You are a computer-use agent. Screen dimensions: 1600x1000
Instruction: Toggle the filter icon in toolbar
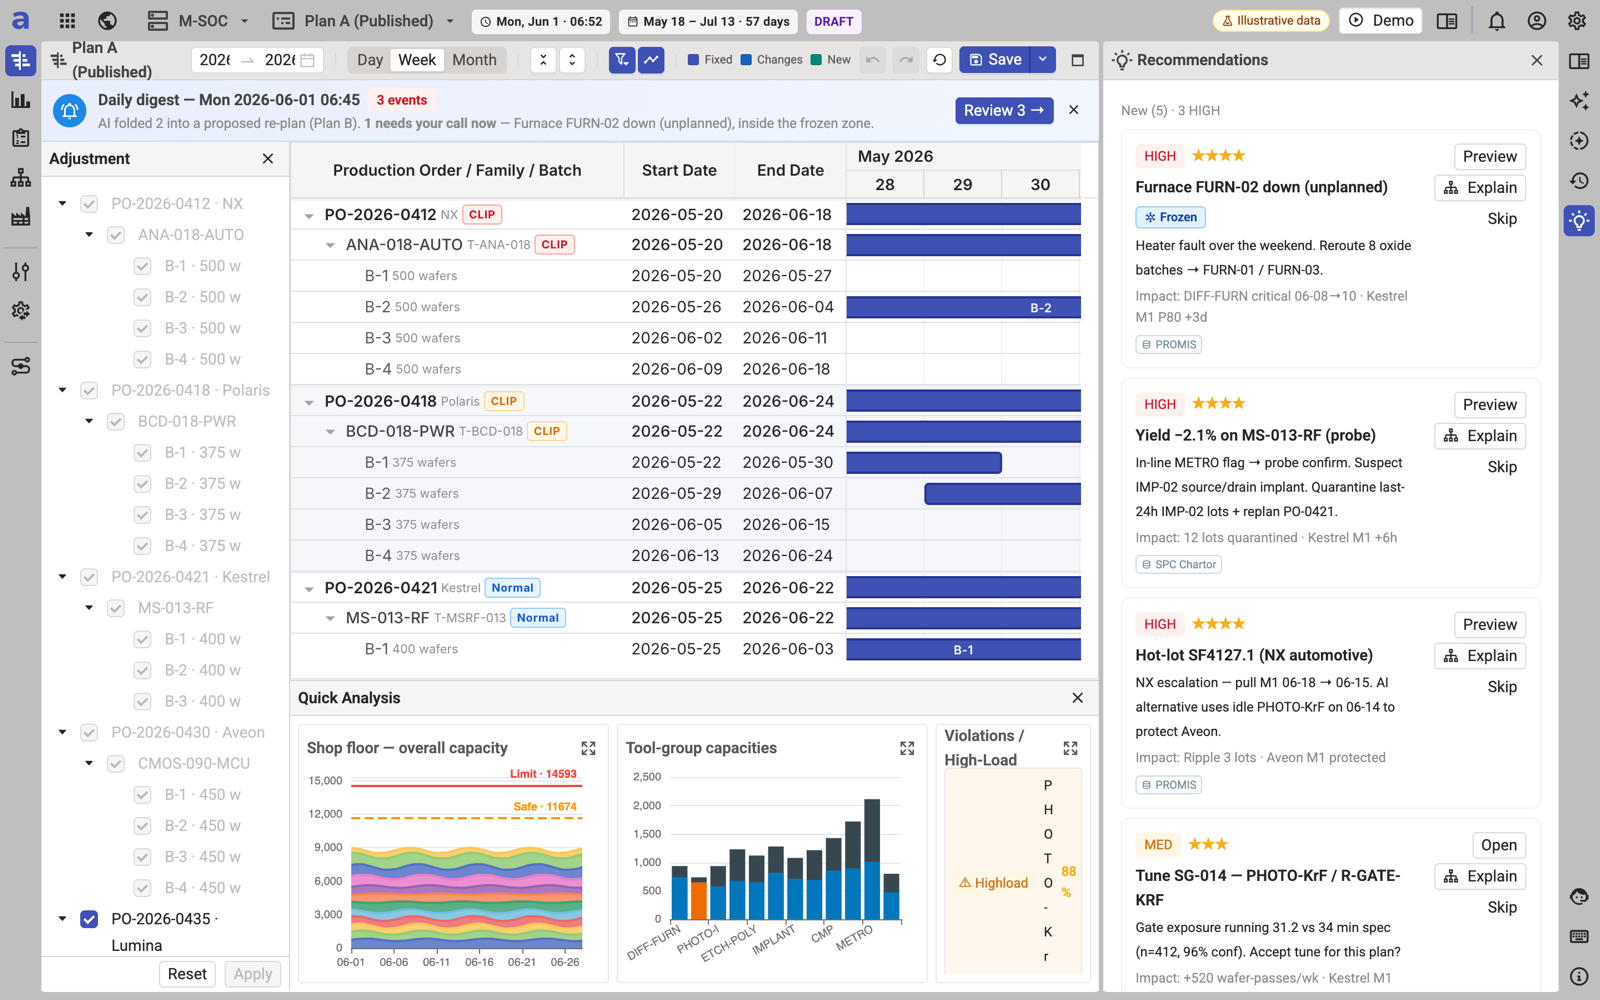click(x=622, y=60)
